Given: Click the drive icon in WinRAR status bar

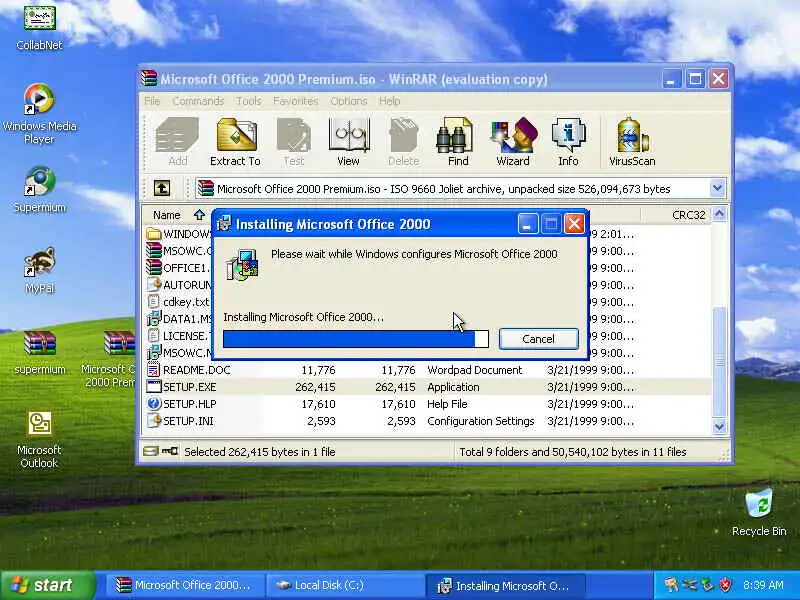Looking at the screenshot, I should click(151, 451).
